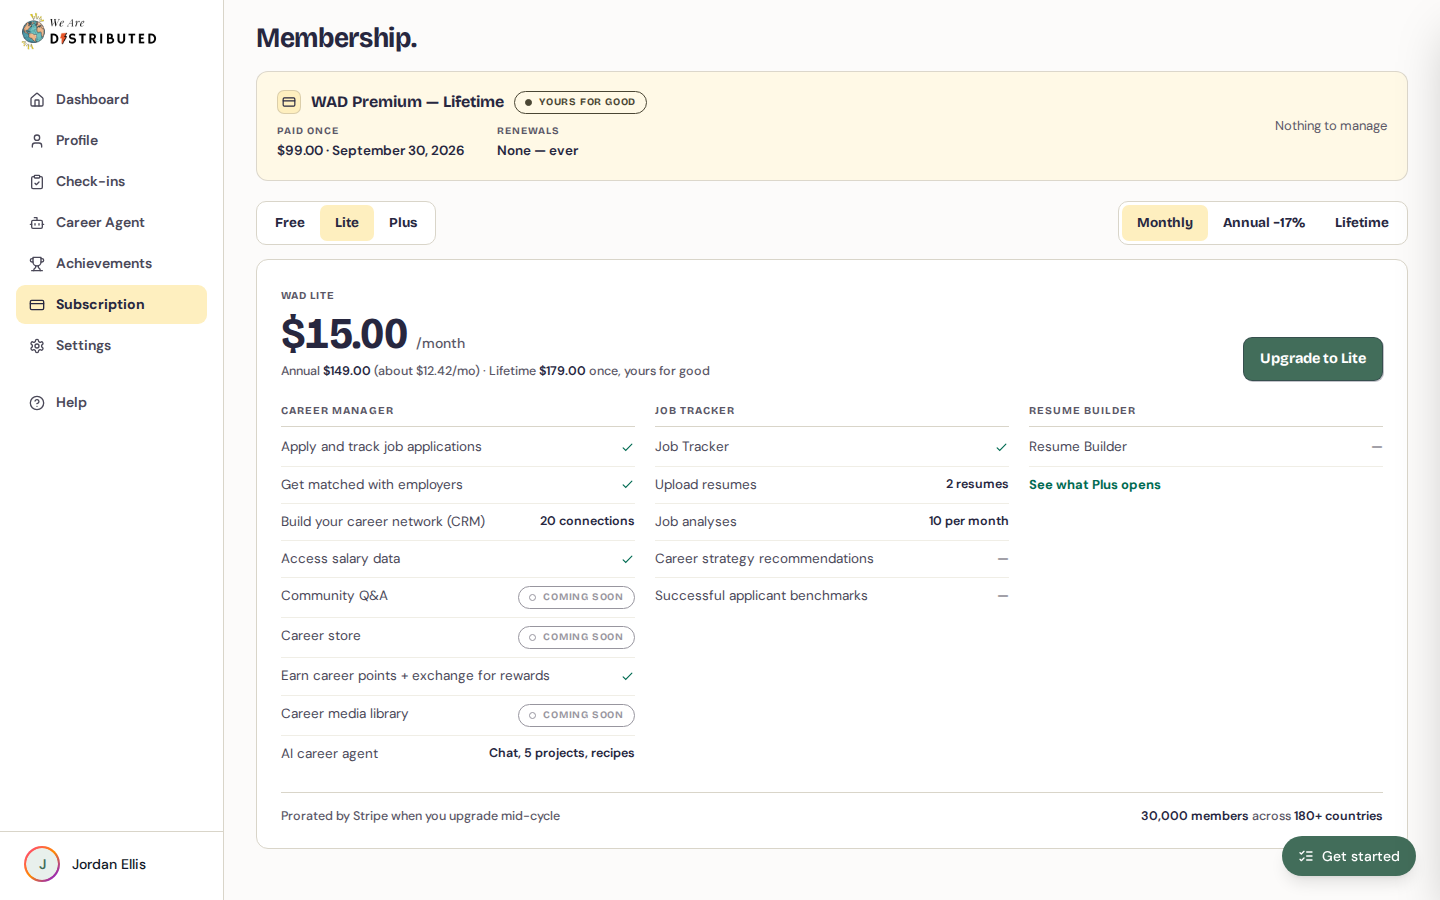Click Career media library Coming Soon badge
The image size is (1440, 900).
(576, 715)
